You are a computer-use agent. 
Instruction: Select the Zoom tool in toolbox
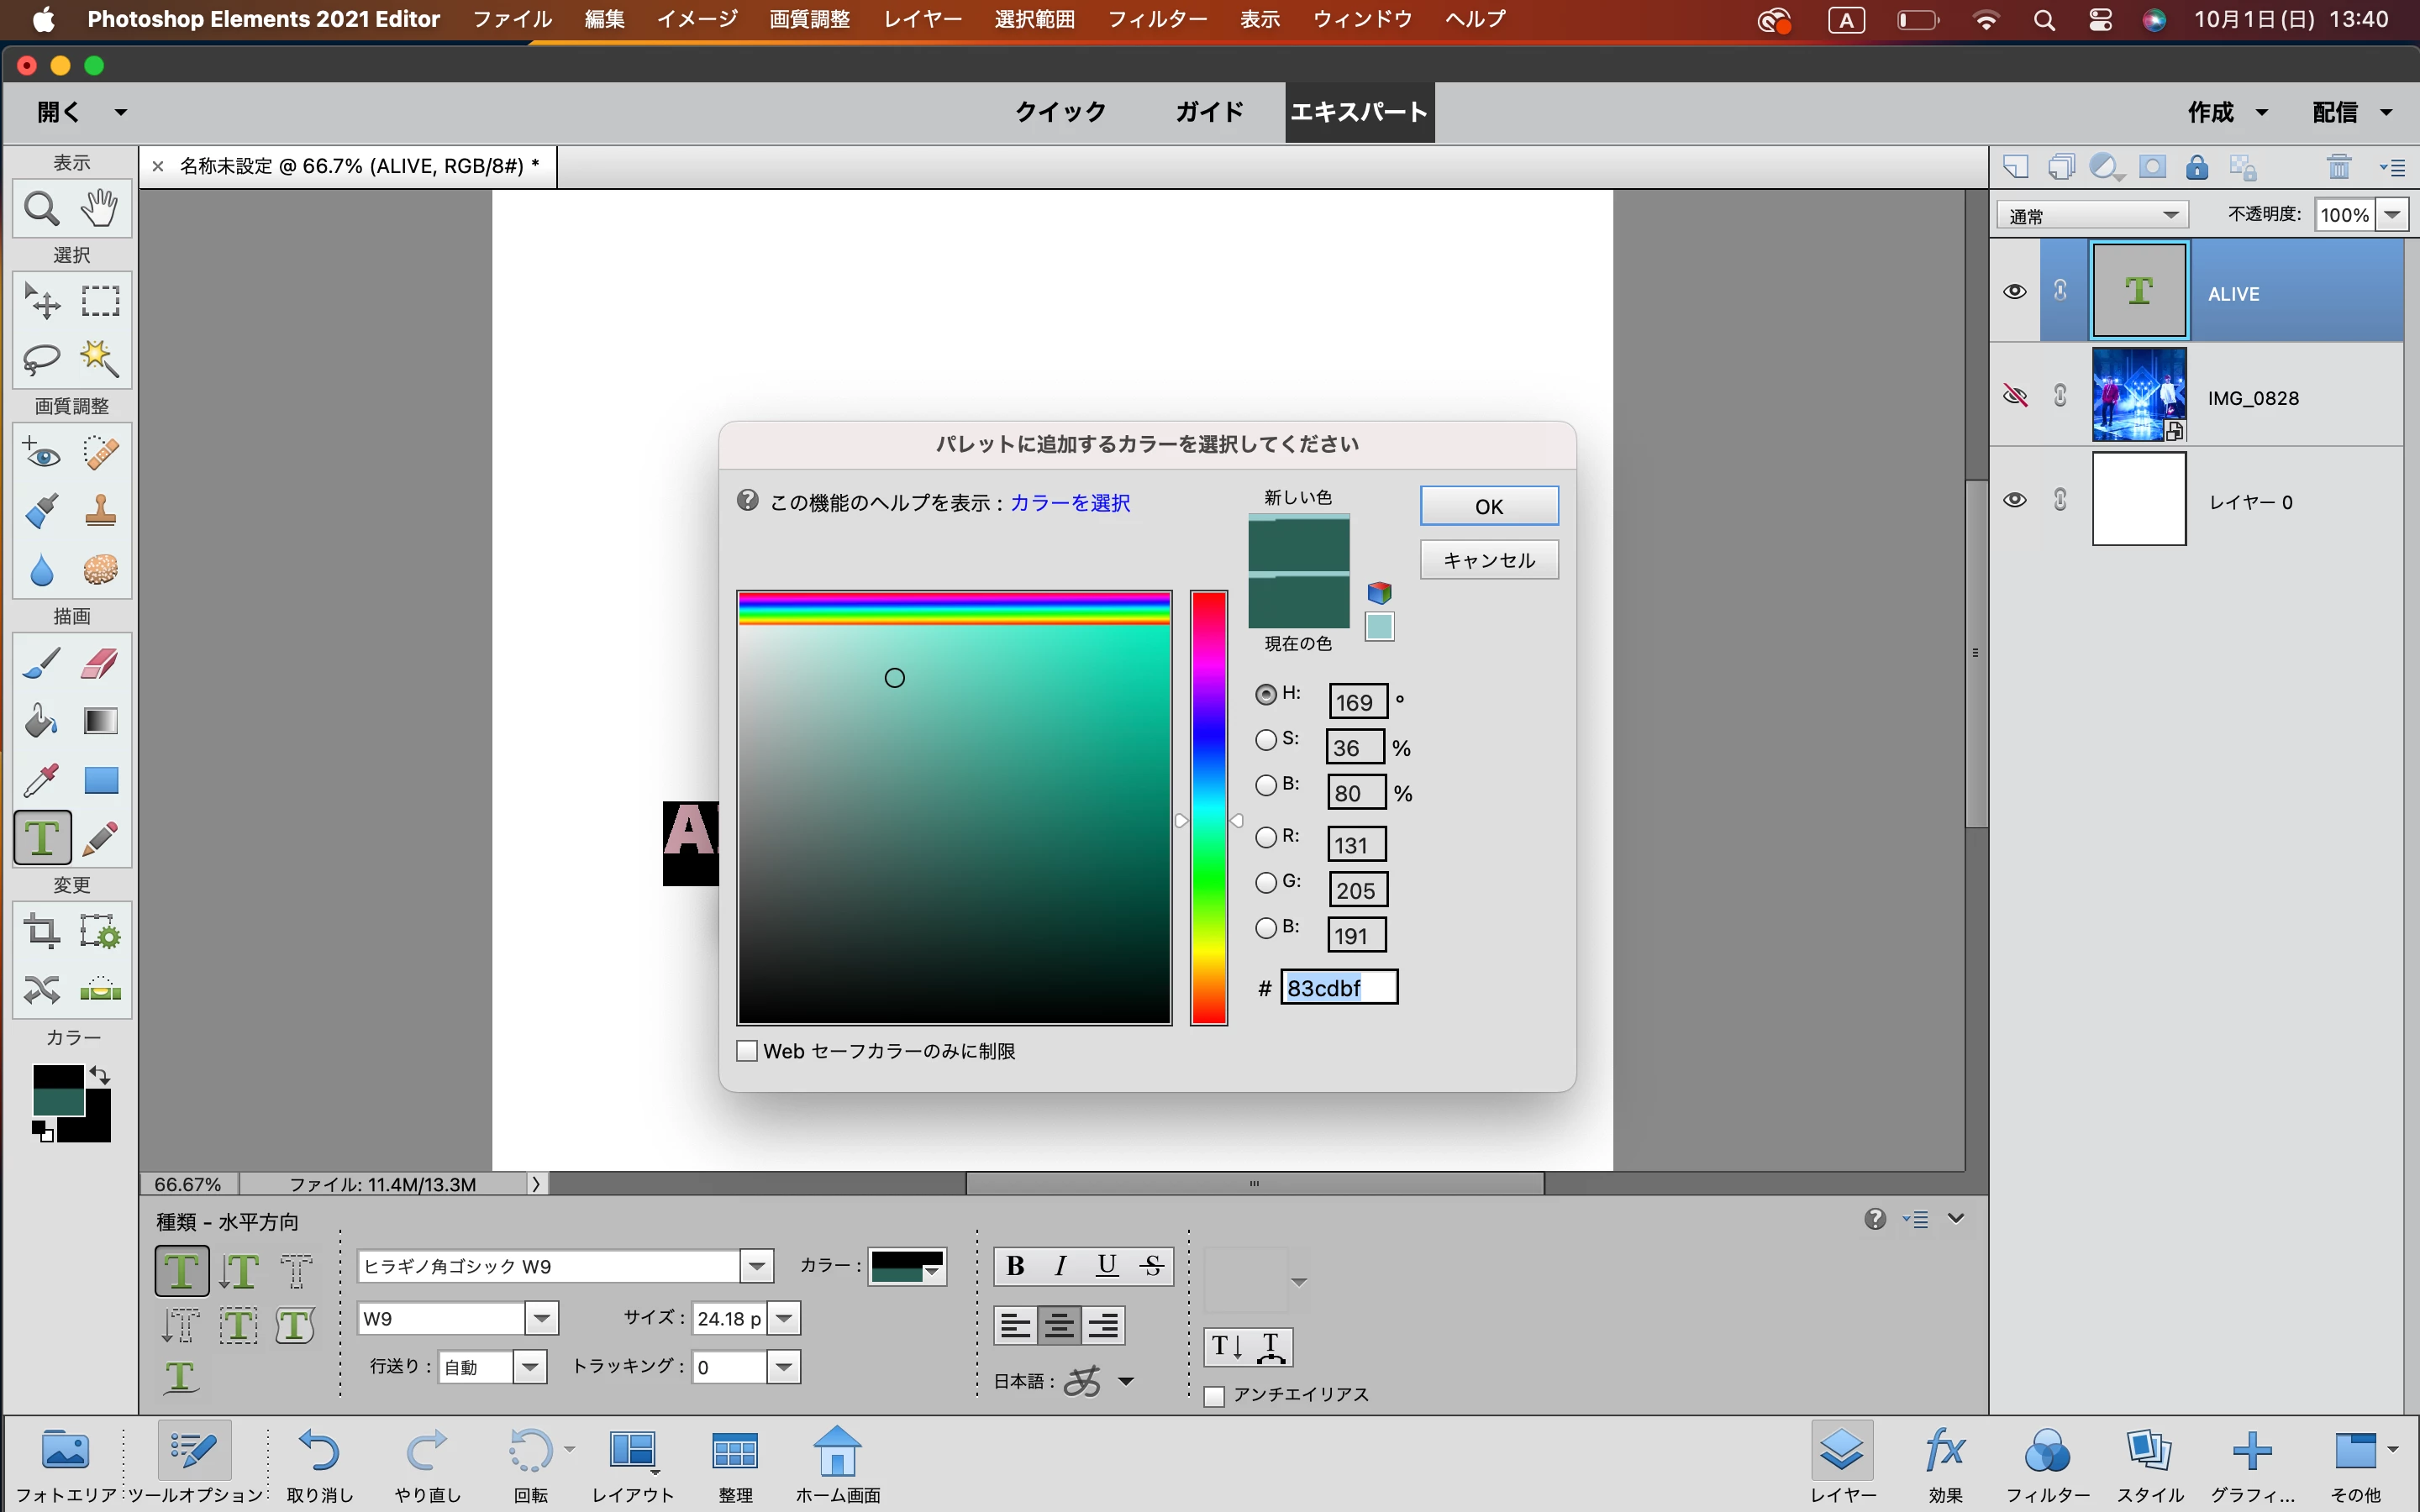click(41, 208)
